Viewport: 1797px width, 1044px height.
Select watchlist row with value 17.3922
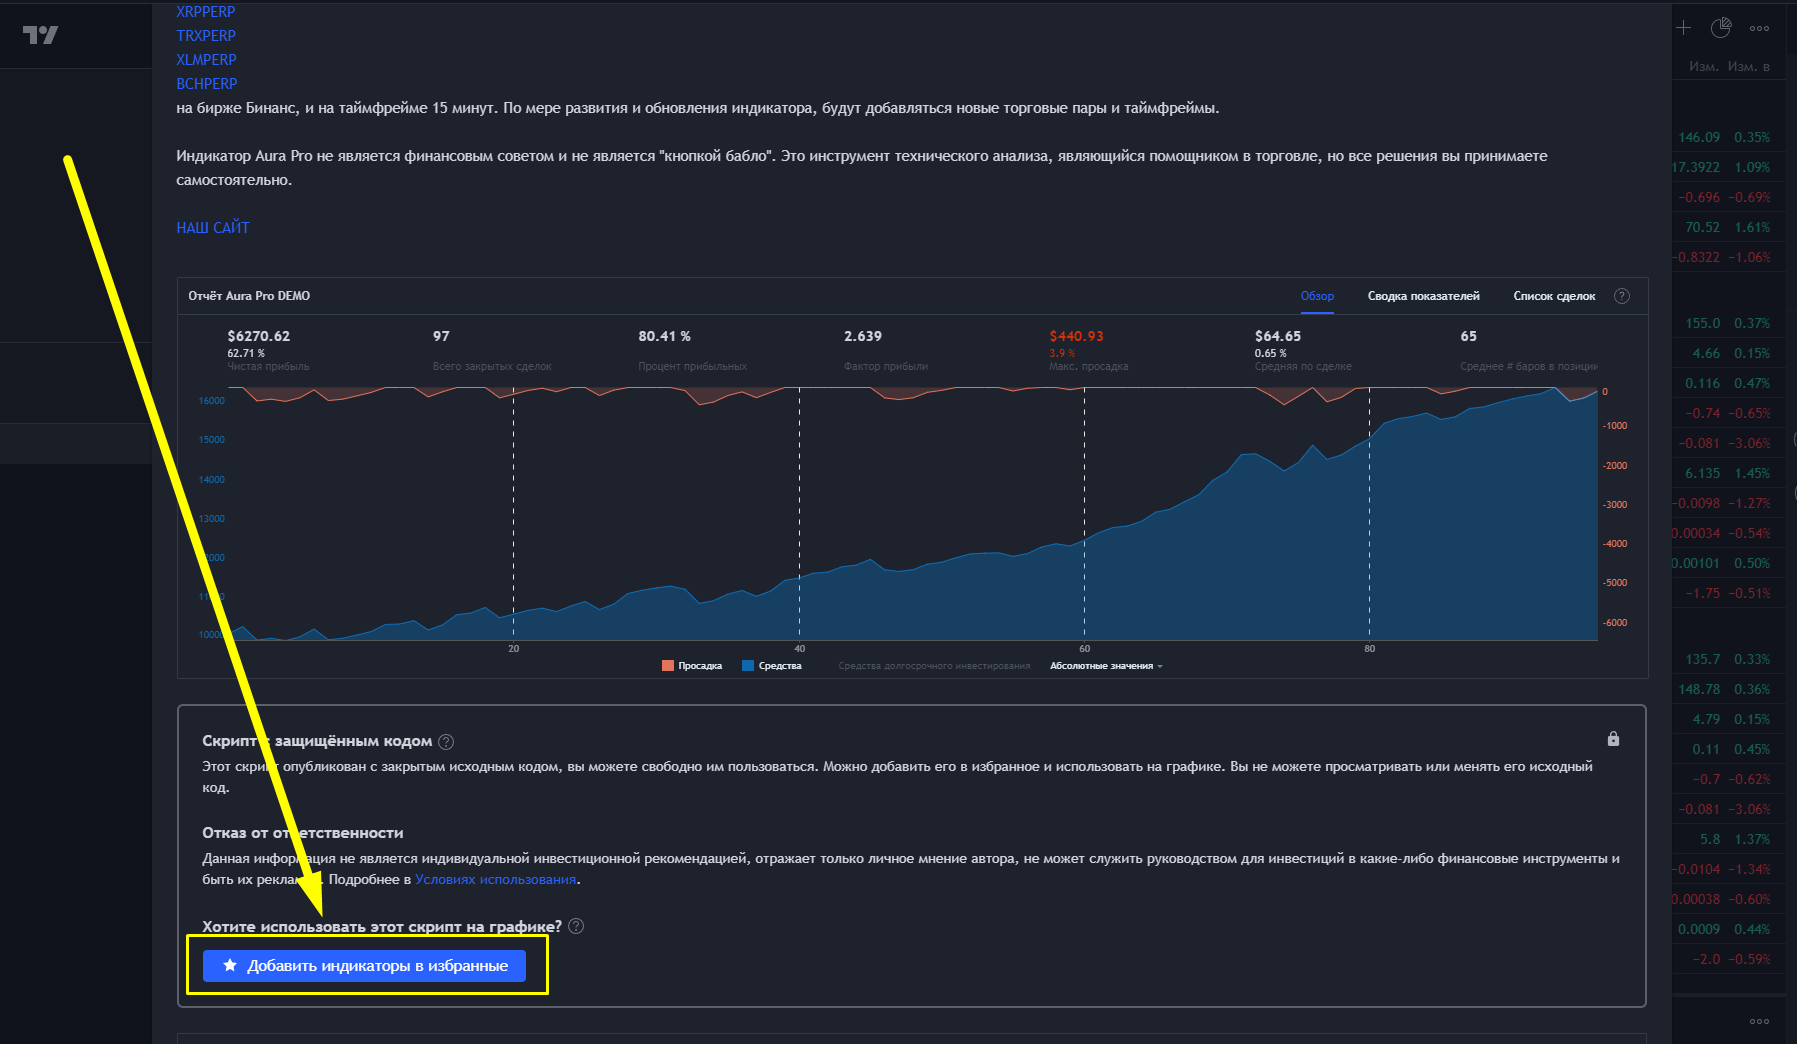tap(1728, 167)
